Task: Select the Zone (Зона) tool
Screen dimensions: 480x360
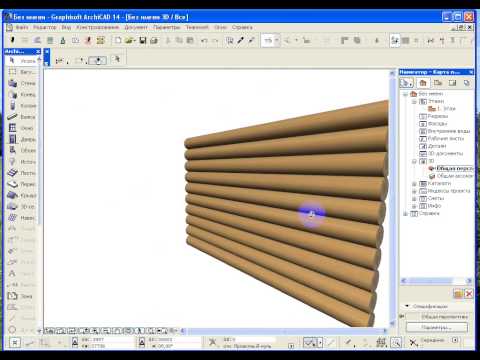Action: [x=22, y=296]
